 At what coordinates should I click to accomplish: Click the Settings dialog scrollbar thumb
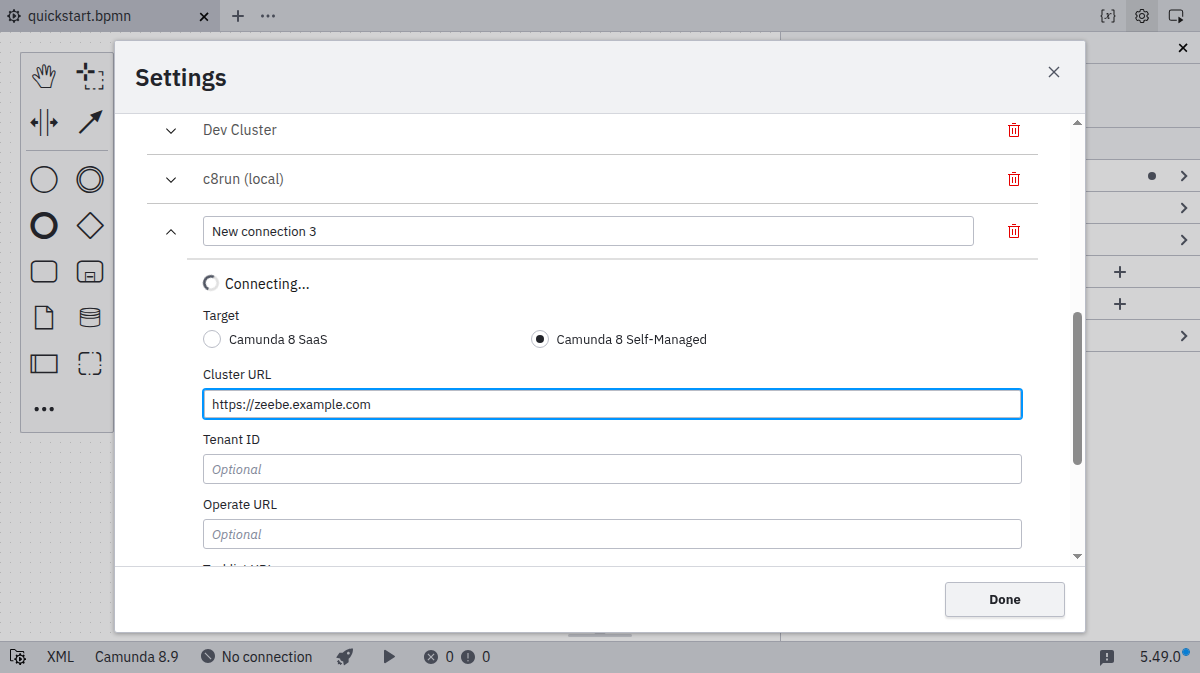(x=1077, y=388)
